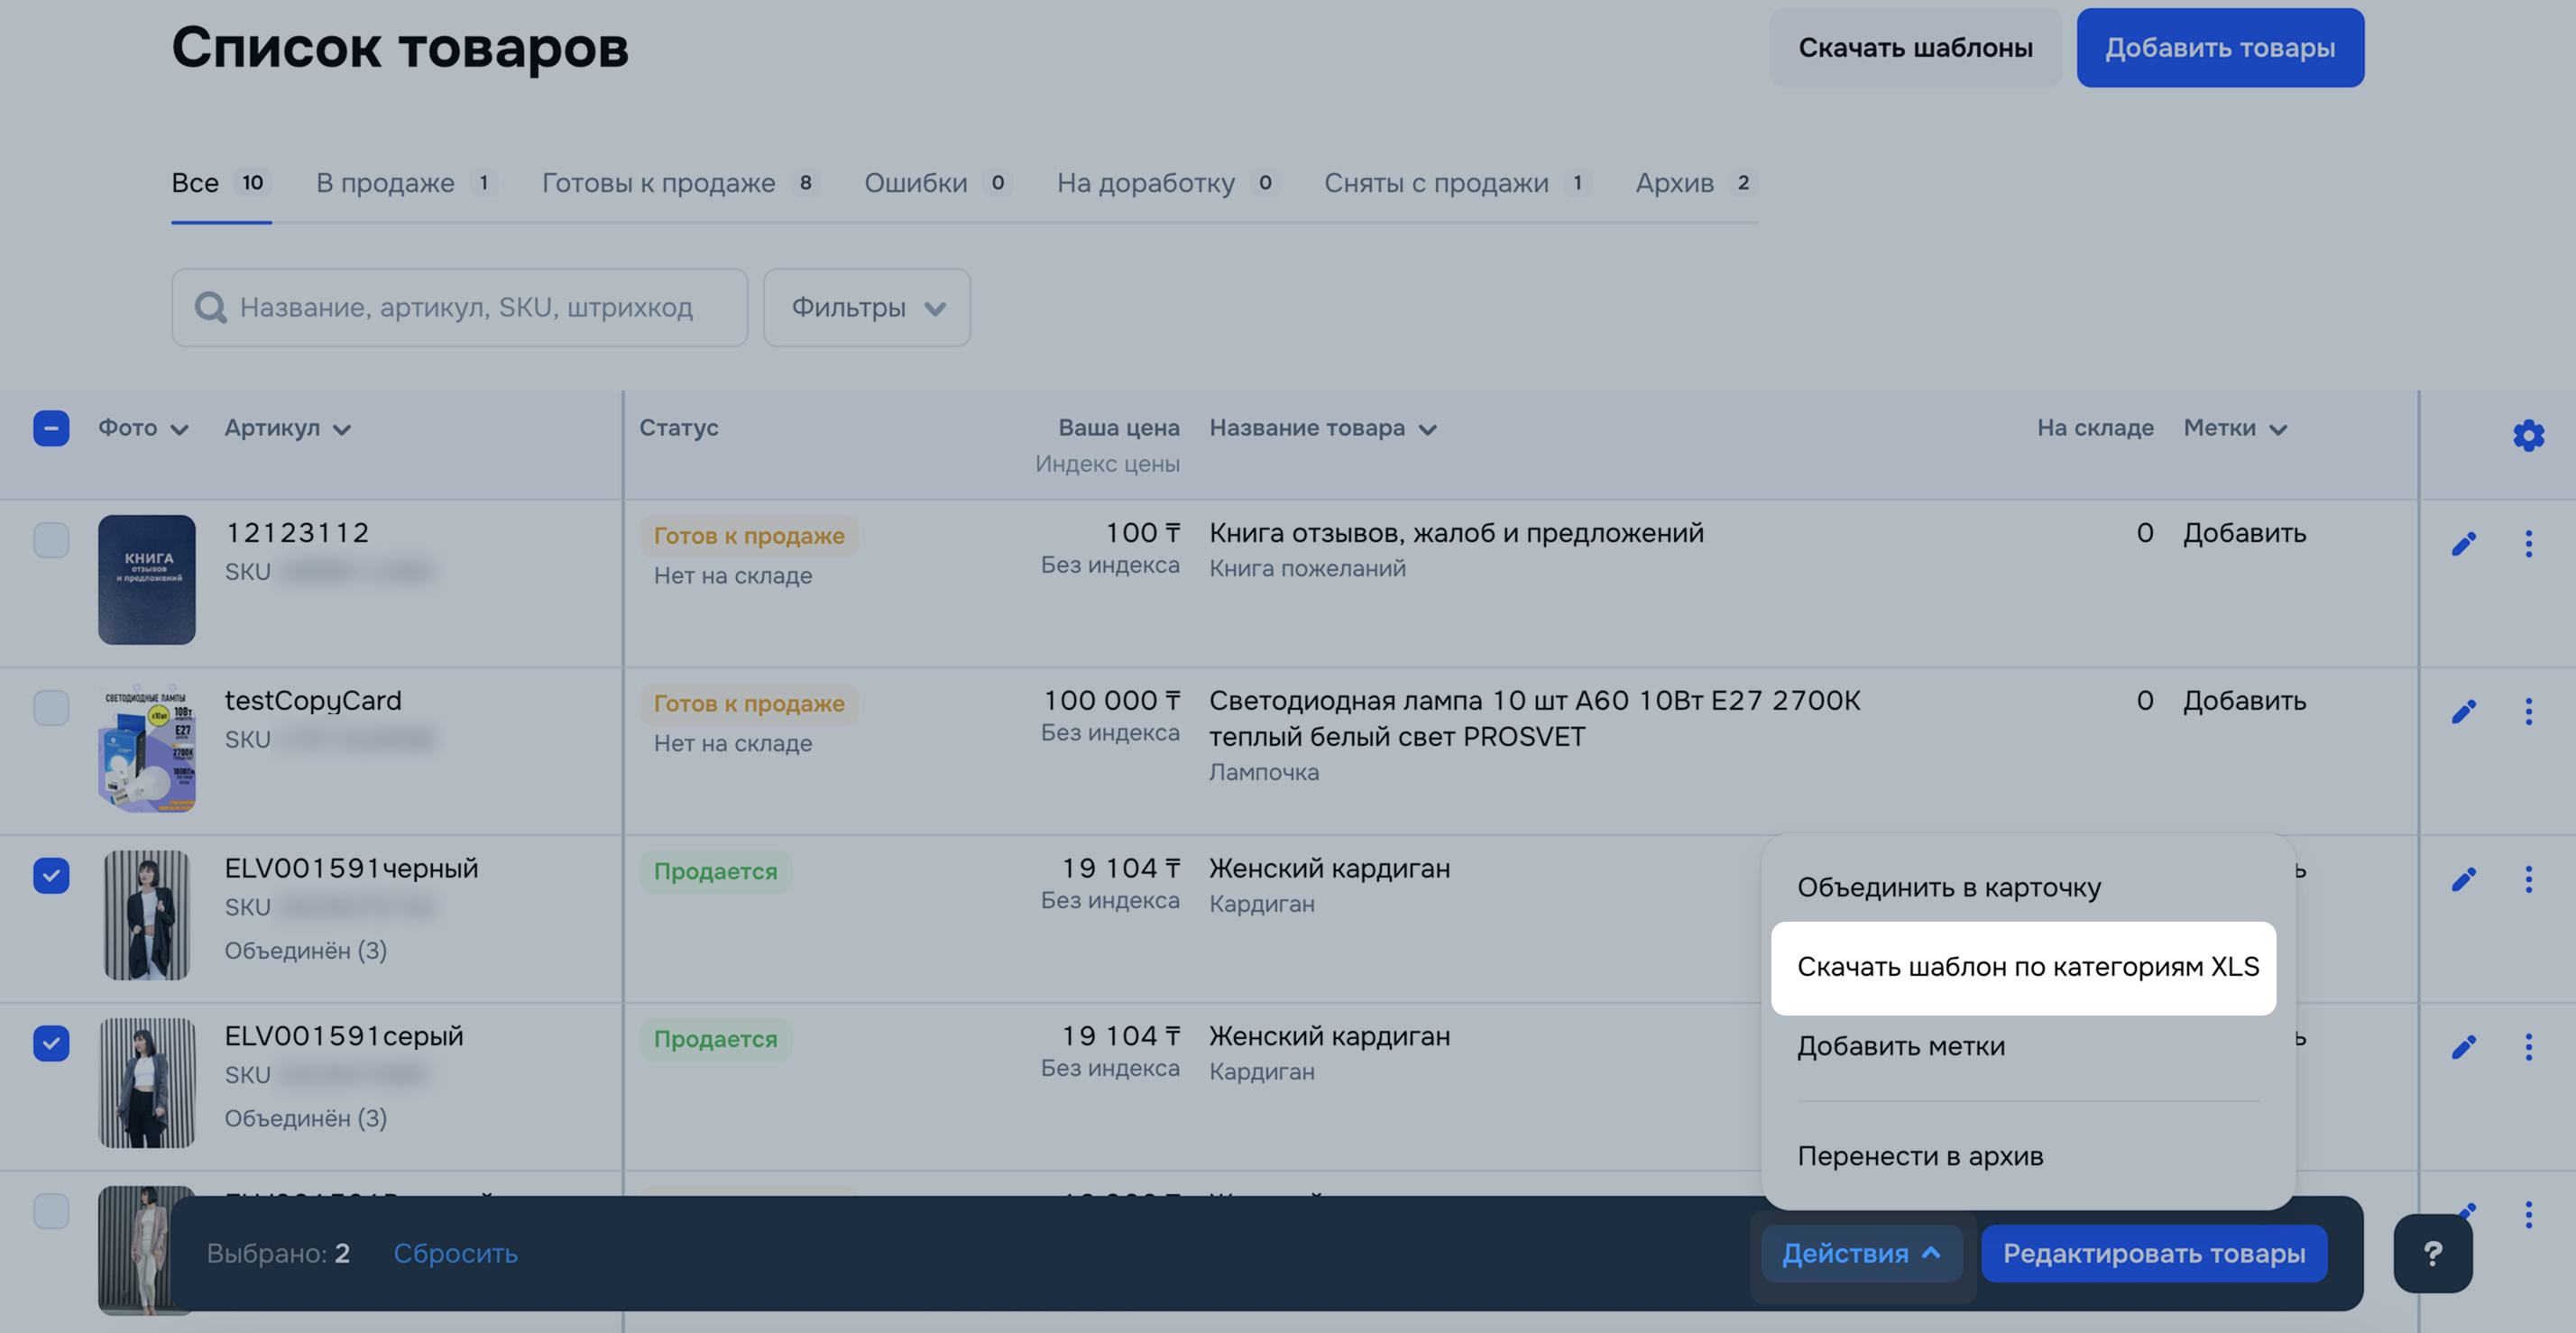Screen dimensions: 2576x1333
Task: Choose Перенести в архив from menu
Action: (x=1919, y=1156)
